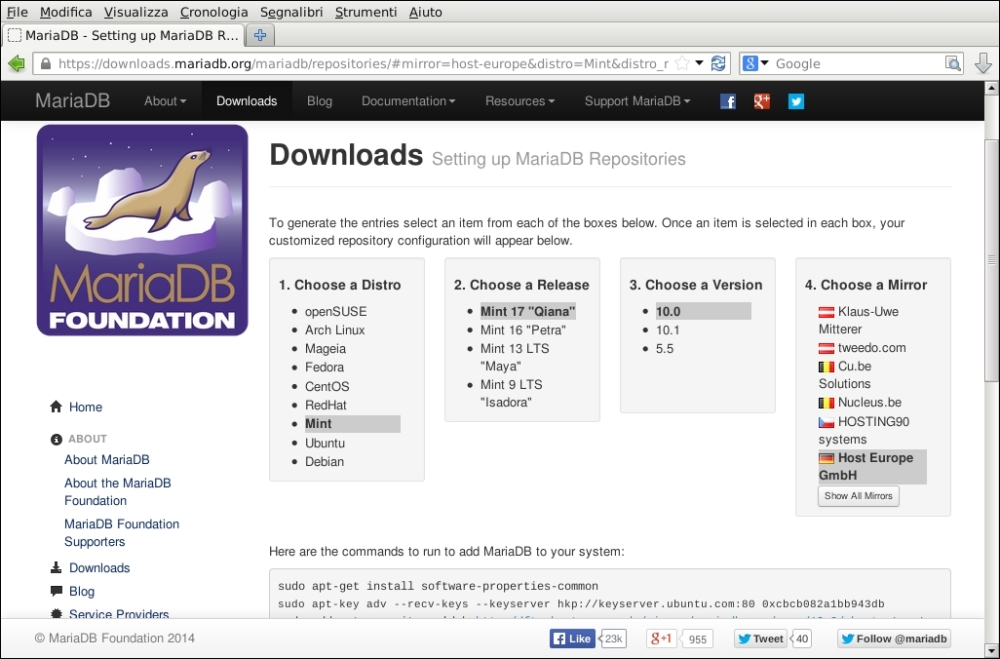Open MariaDB's Facebook page icon

pos(728,101)
